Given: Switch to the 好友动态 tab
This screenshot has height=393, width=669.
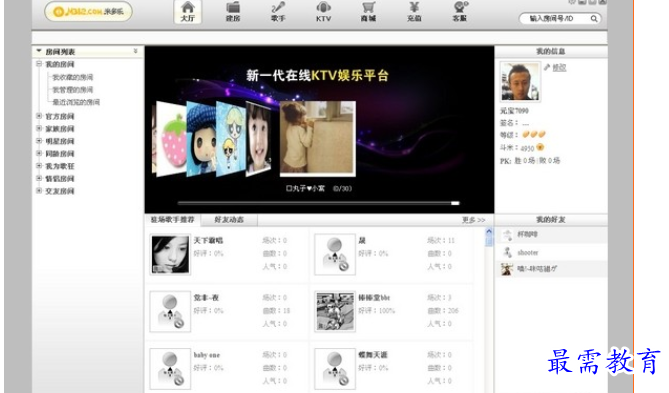Looking at the screenshot, I should 229,219.
